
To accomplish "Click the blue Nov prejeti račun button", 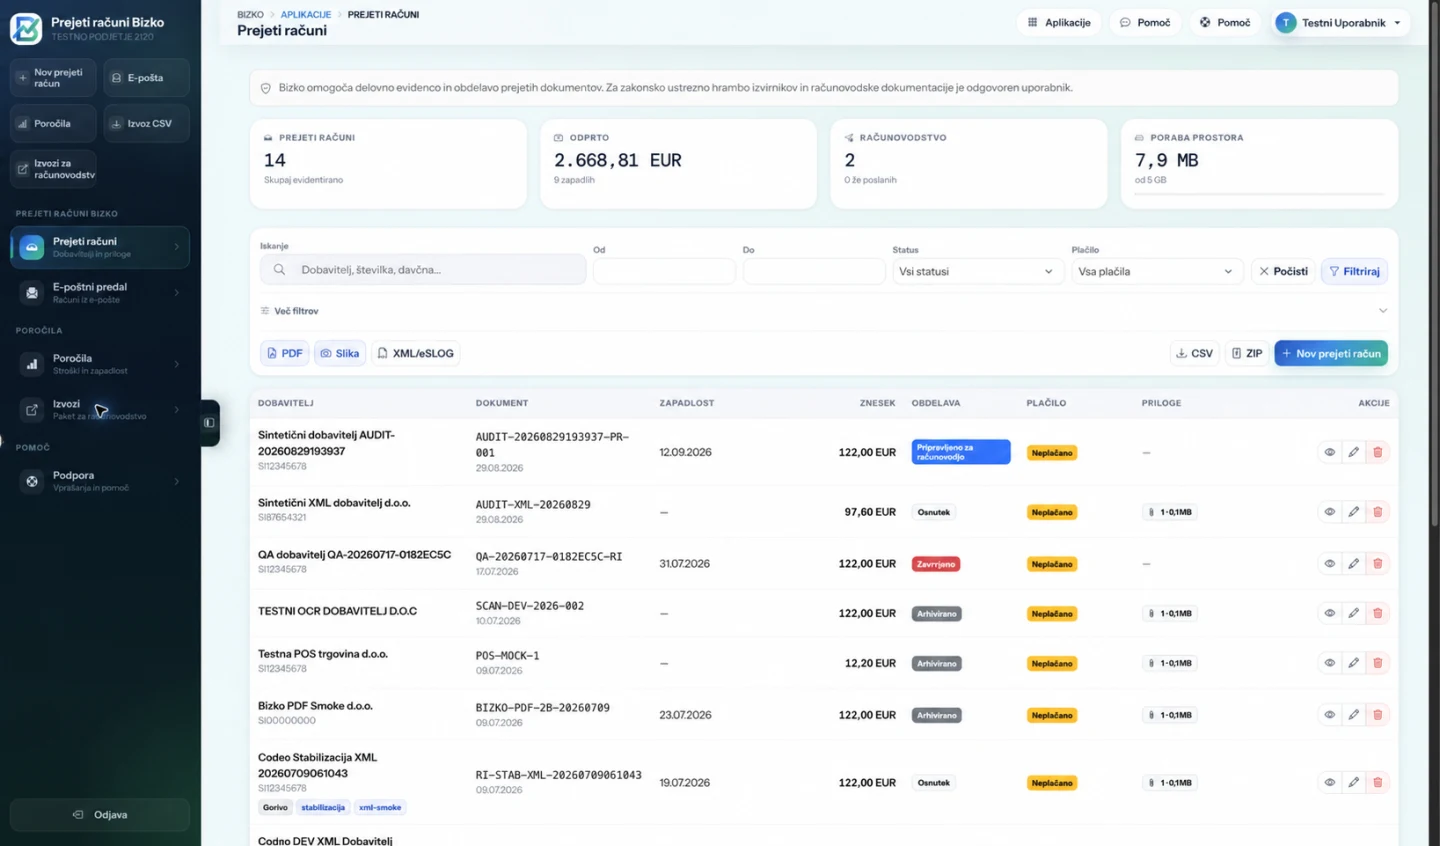I will [x=1331, y=353].
